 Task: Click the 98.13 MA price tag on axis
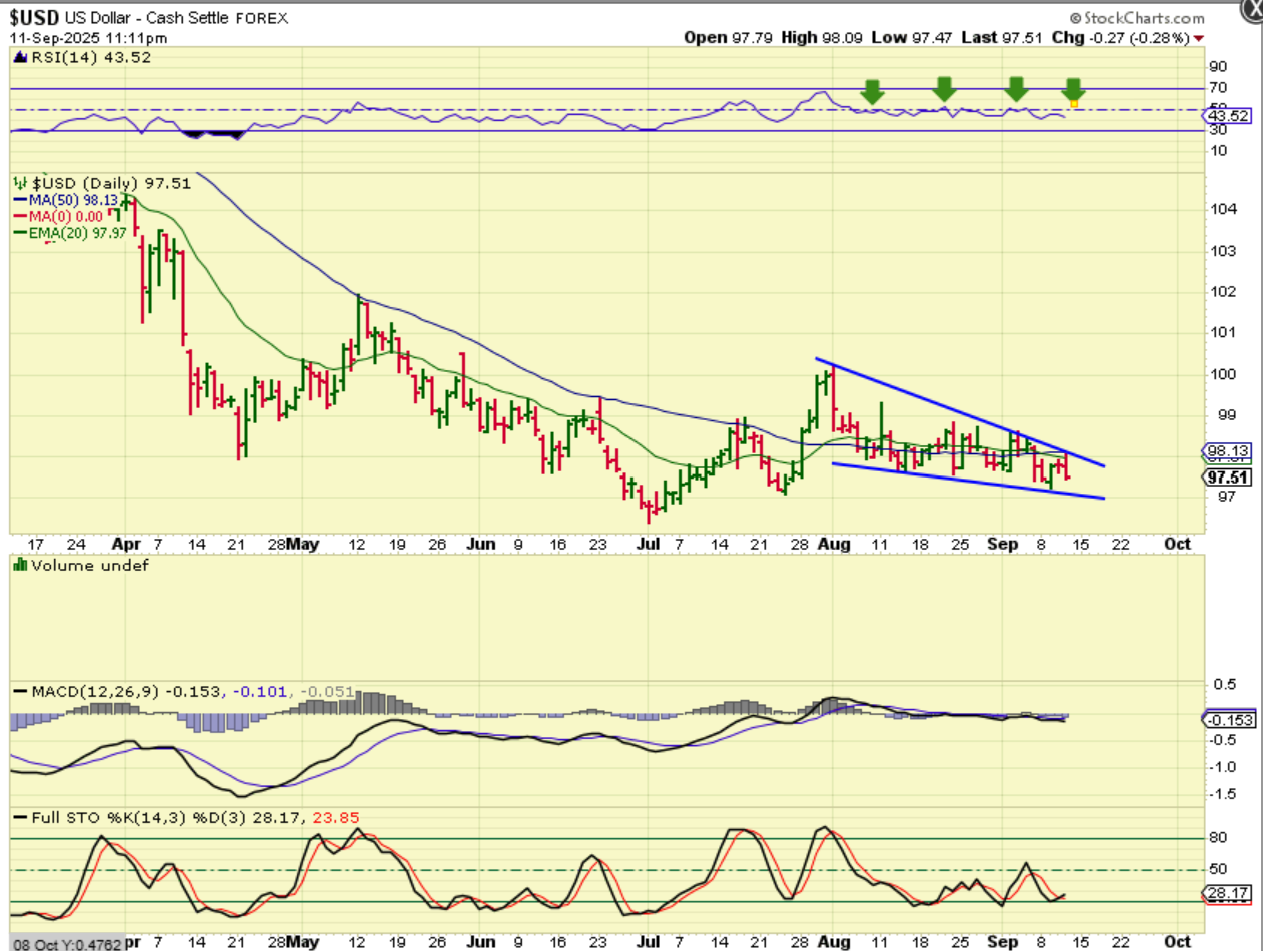pos(1225,452)
